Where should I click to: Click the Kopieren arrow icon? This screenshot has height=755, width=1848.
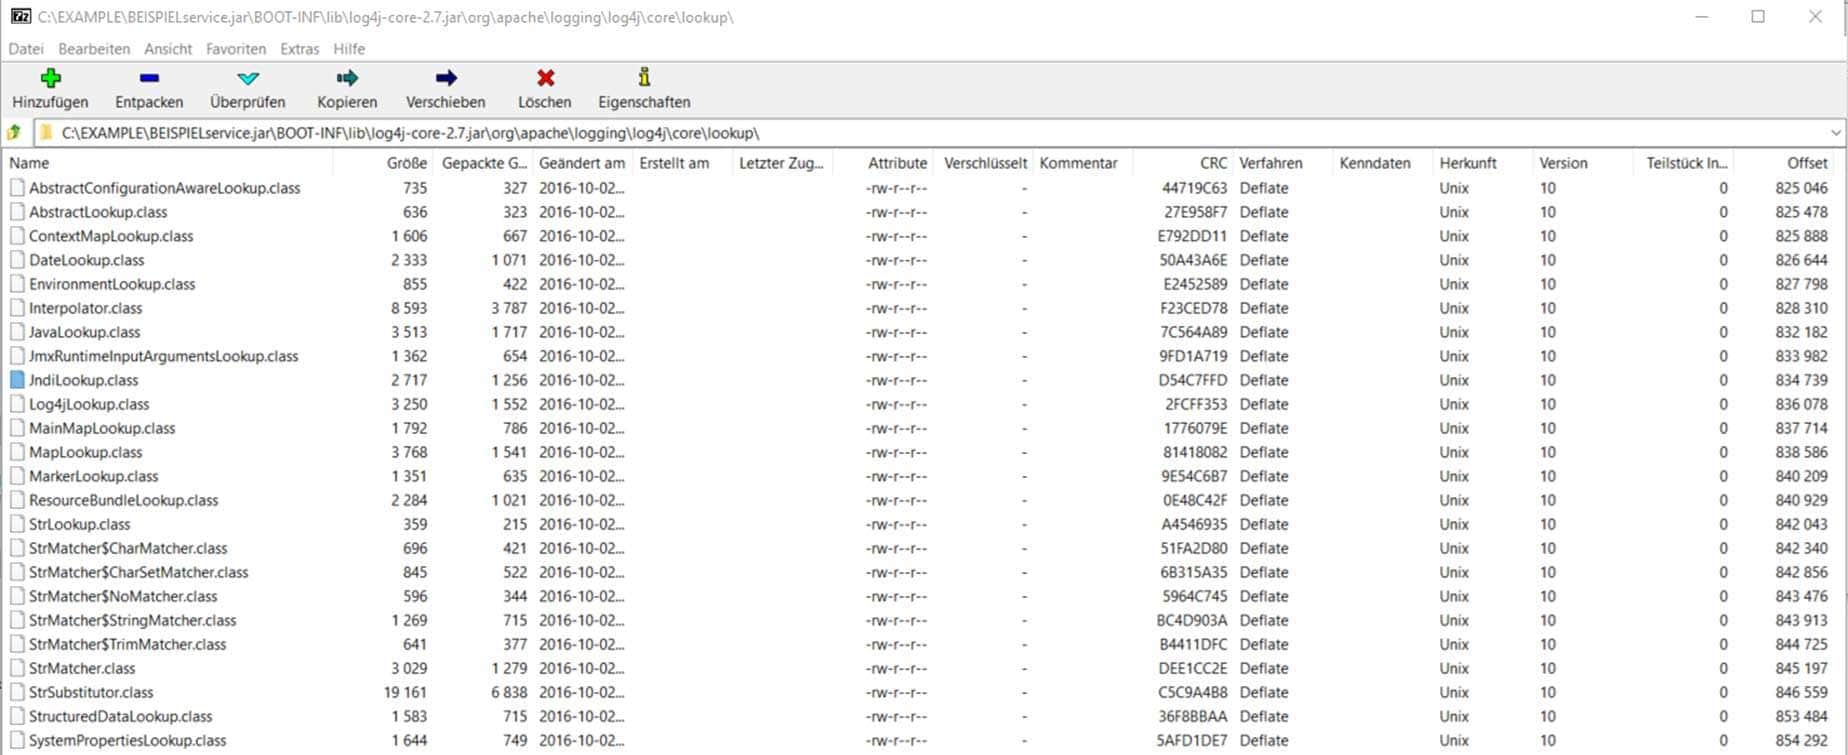[x=347, y=78]
